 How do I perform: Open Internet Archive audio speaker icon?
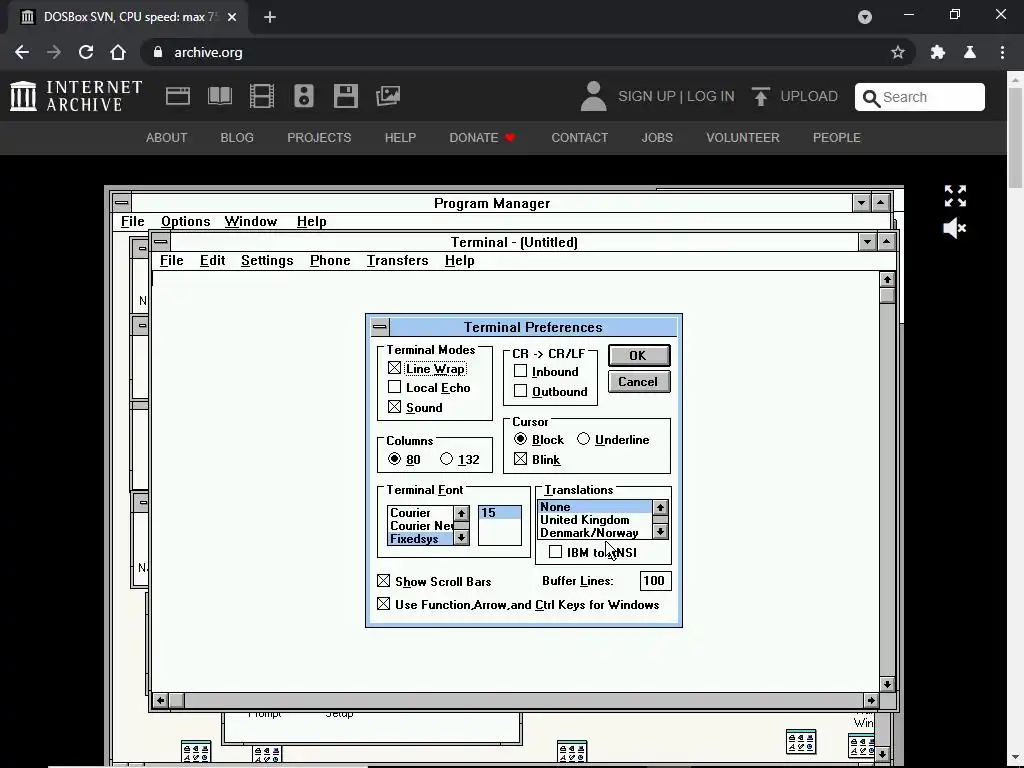coord(304,96)
